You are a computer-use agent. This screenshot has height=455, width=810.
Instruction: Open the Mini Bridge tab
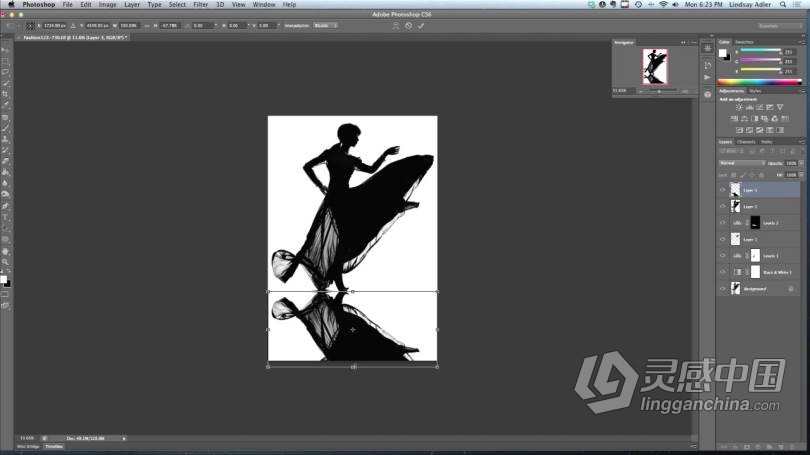pyautogui.click(x=28, y=447)
